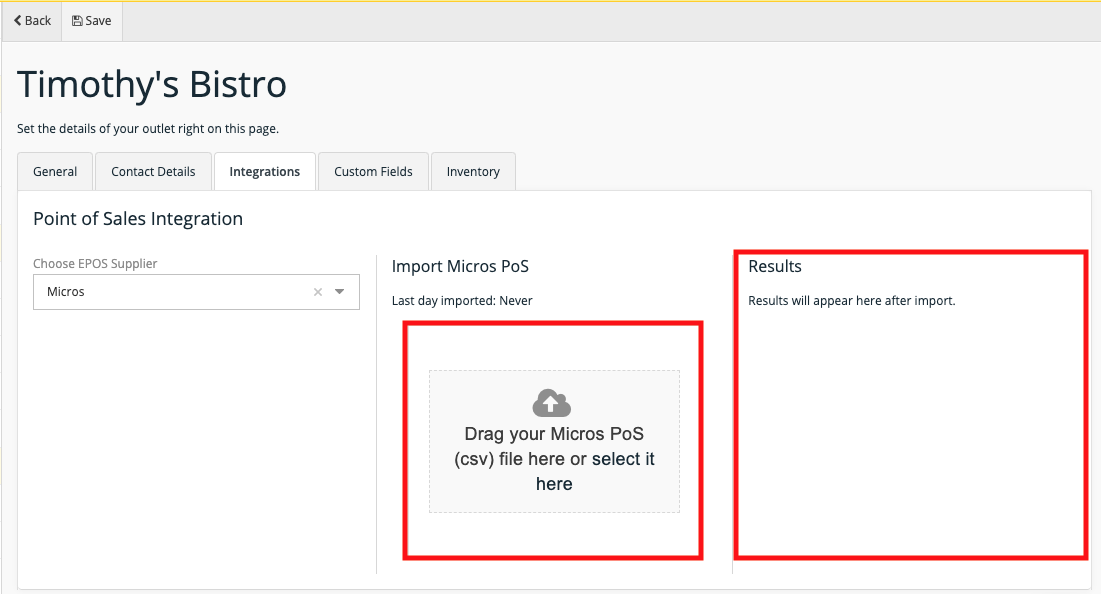
Task: Click the 'Last day imported: Never' text
Action: click(462, 300)
